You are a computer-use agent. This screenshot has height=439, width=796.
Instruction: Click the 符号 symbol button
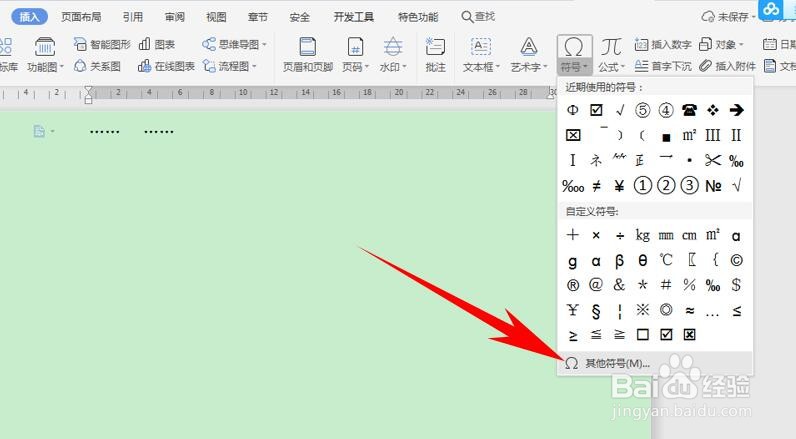(574, 55)
